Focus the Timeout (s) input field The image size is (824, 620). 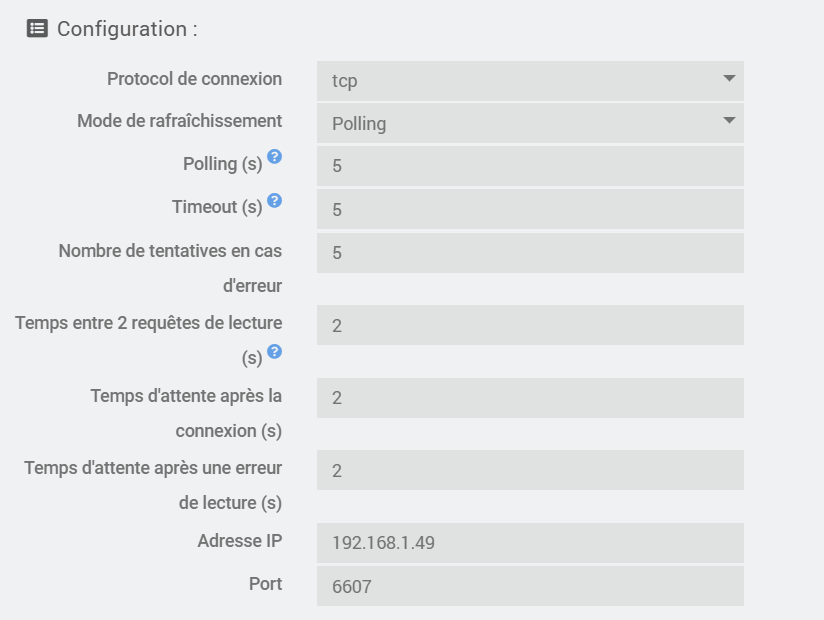click(530, 210)
